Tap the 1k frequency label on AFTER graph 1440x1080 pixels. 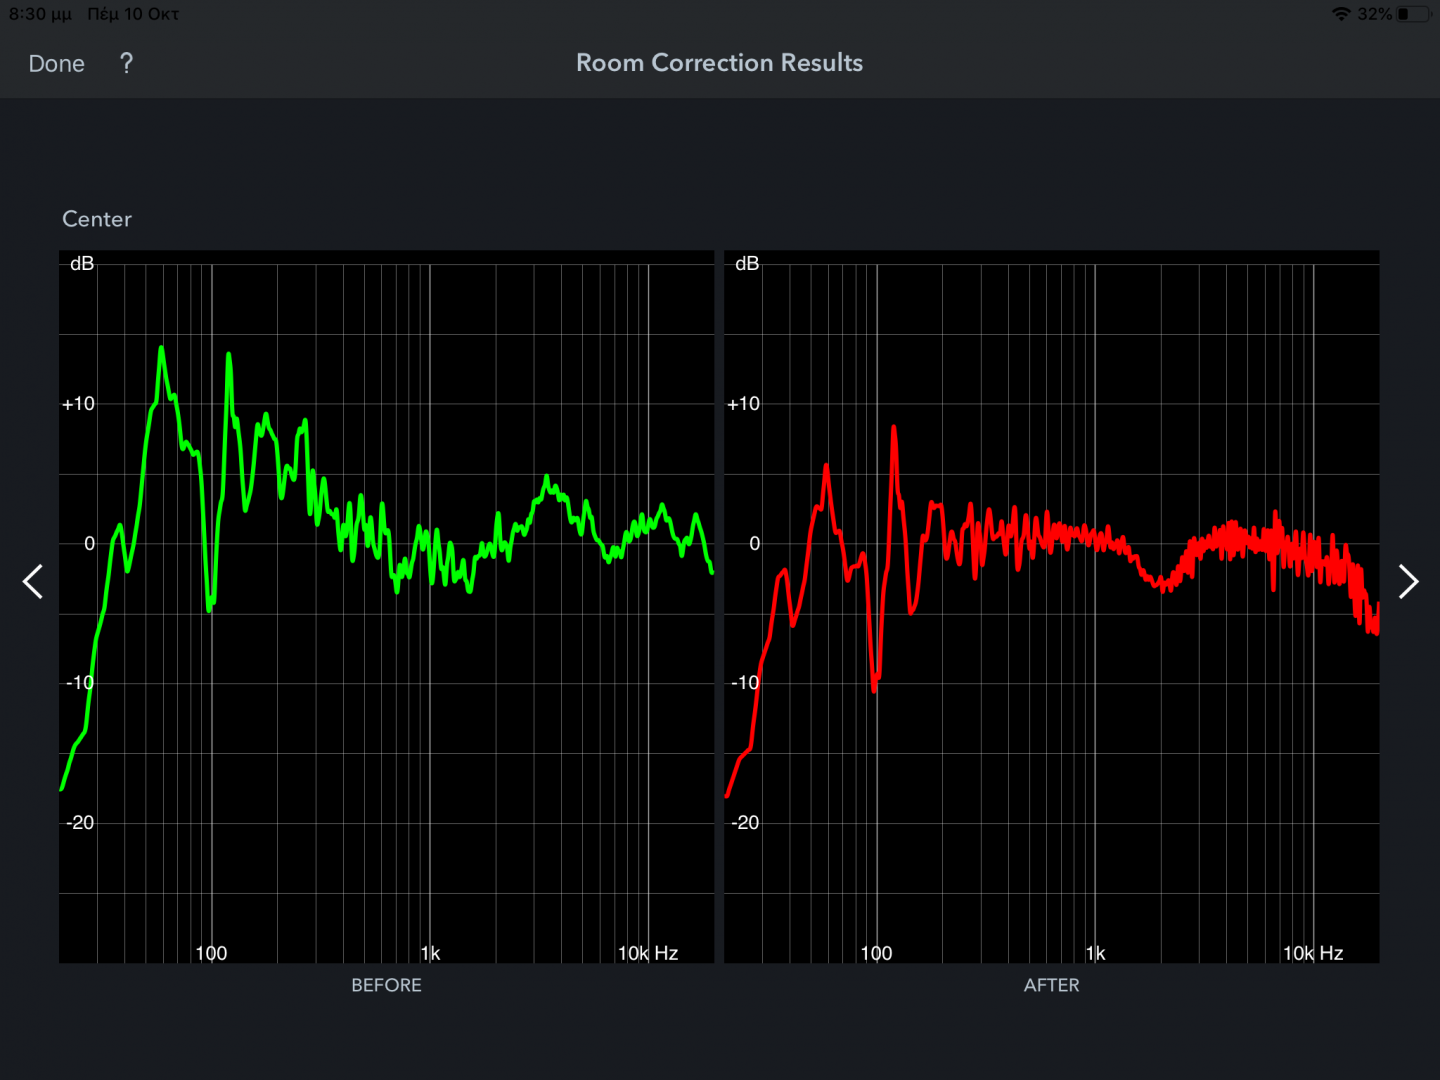click(1096, 953)
